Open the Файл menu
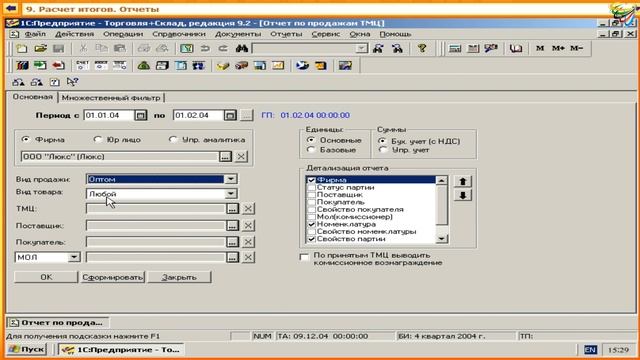 click(35, 34)
